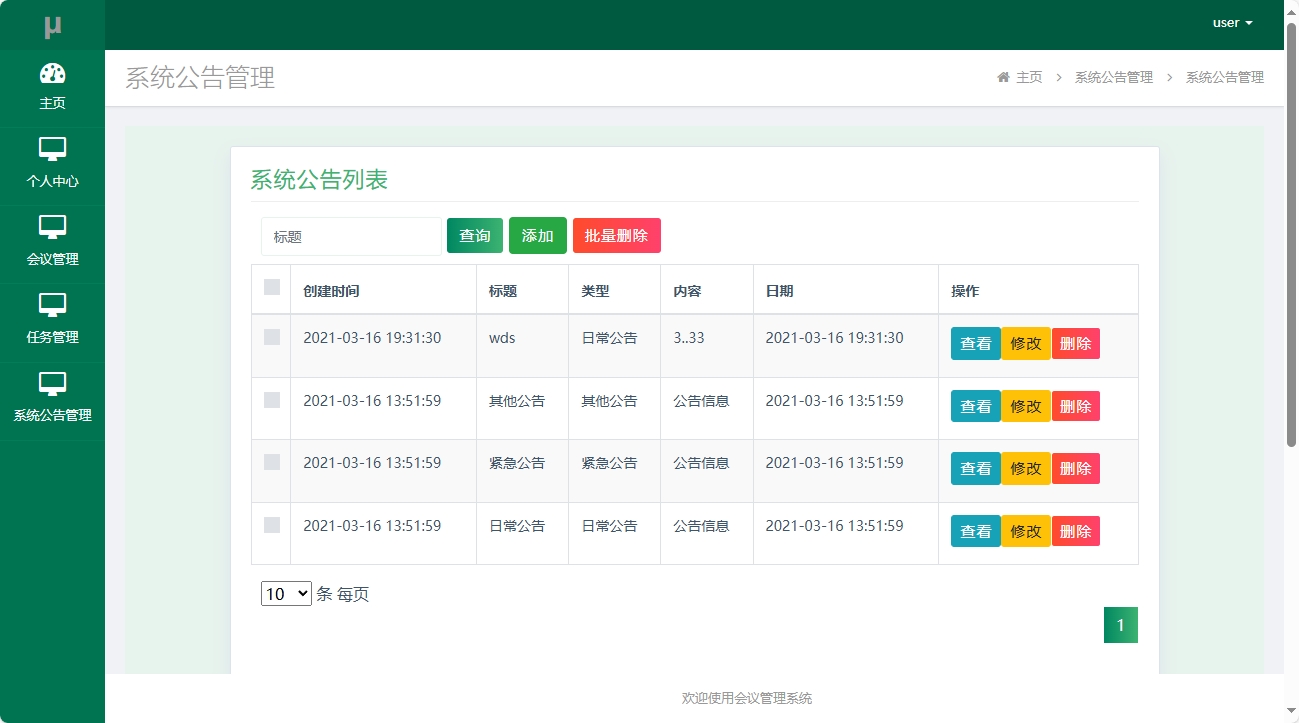
Task: Select the 系统公告管理 sidebar icon
Action: [x=52, y=399]
